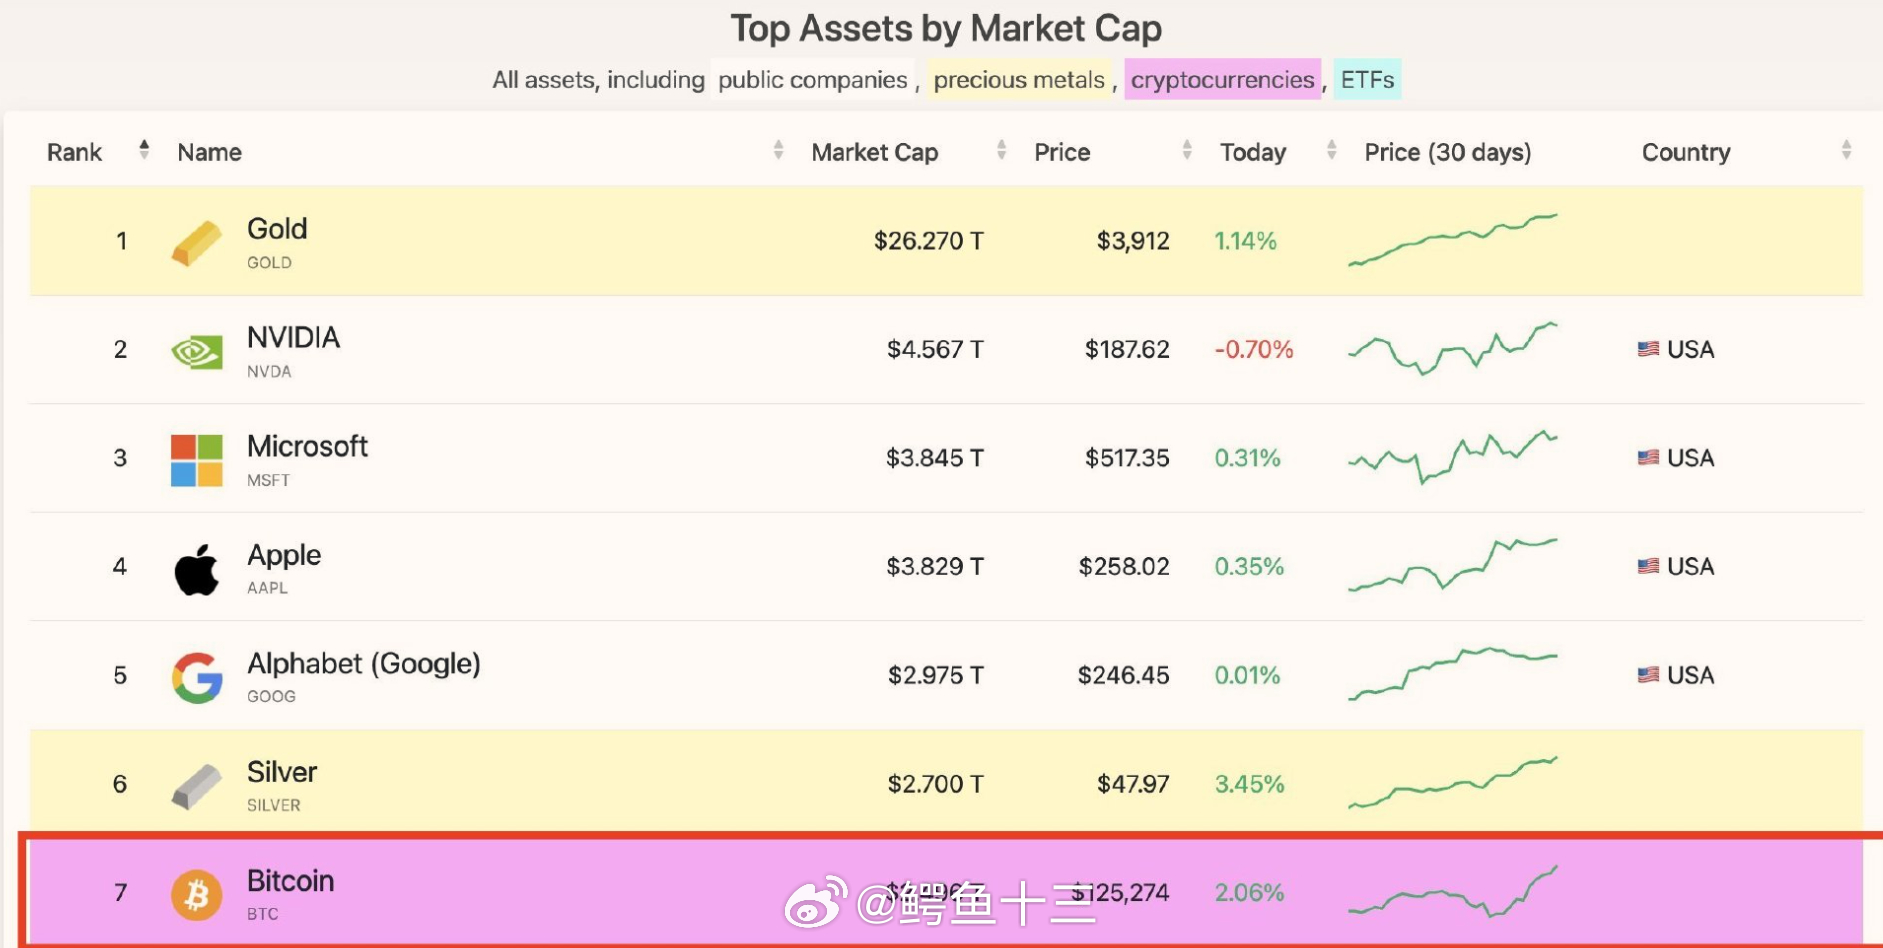Select the ETFs filter
Image resolution: width=1883 pixels, height=948 pixels.
pos(1367,80)
